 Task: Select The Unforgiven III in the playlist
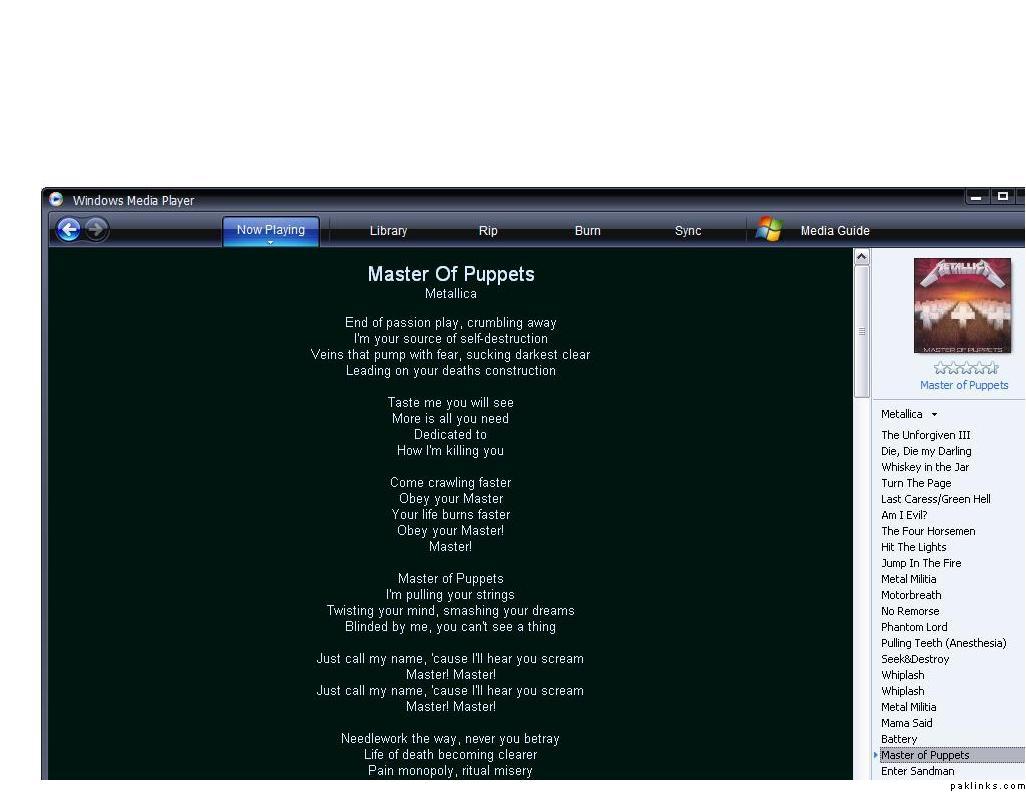[x=925, y=435]
